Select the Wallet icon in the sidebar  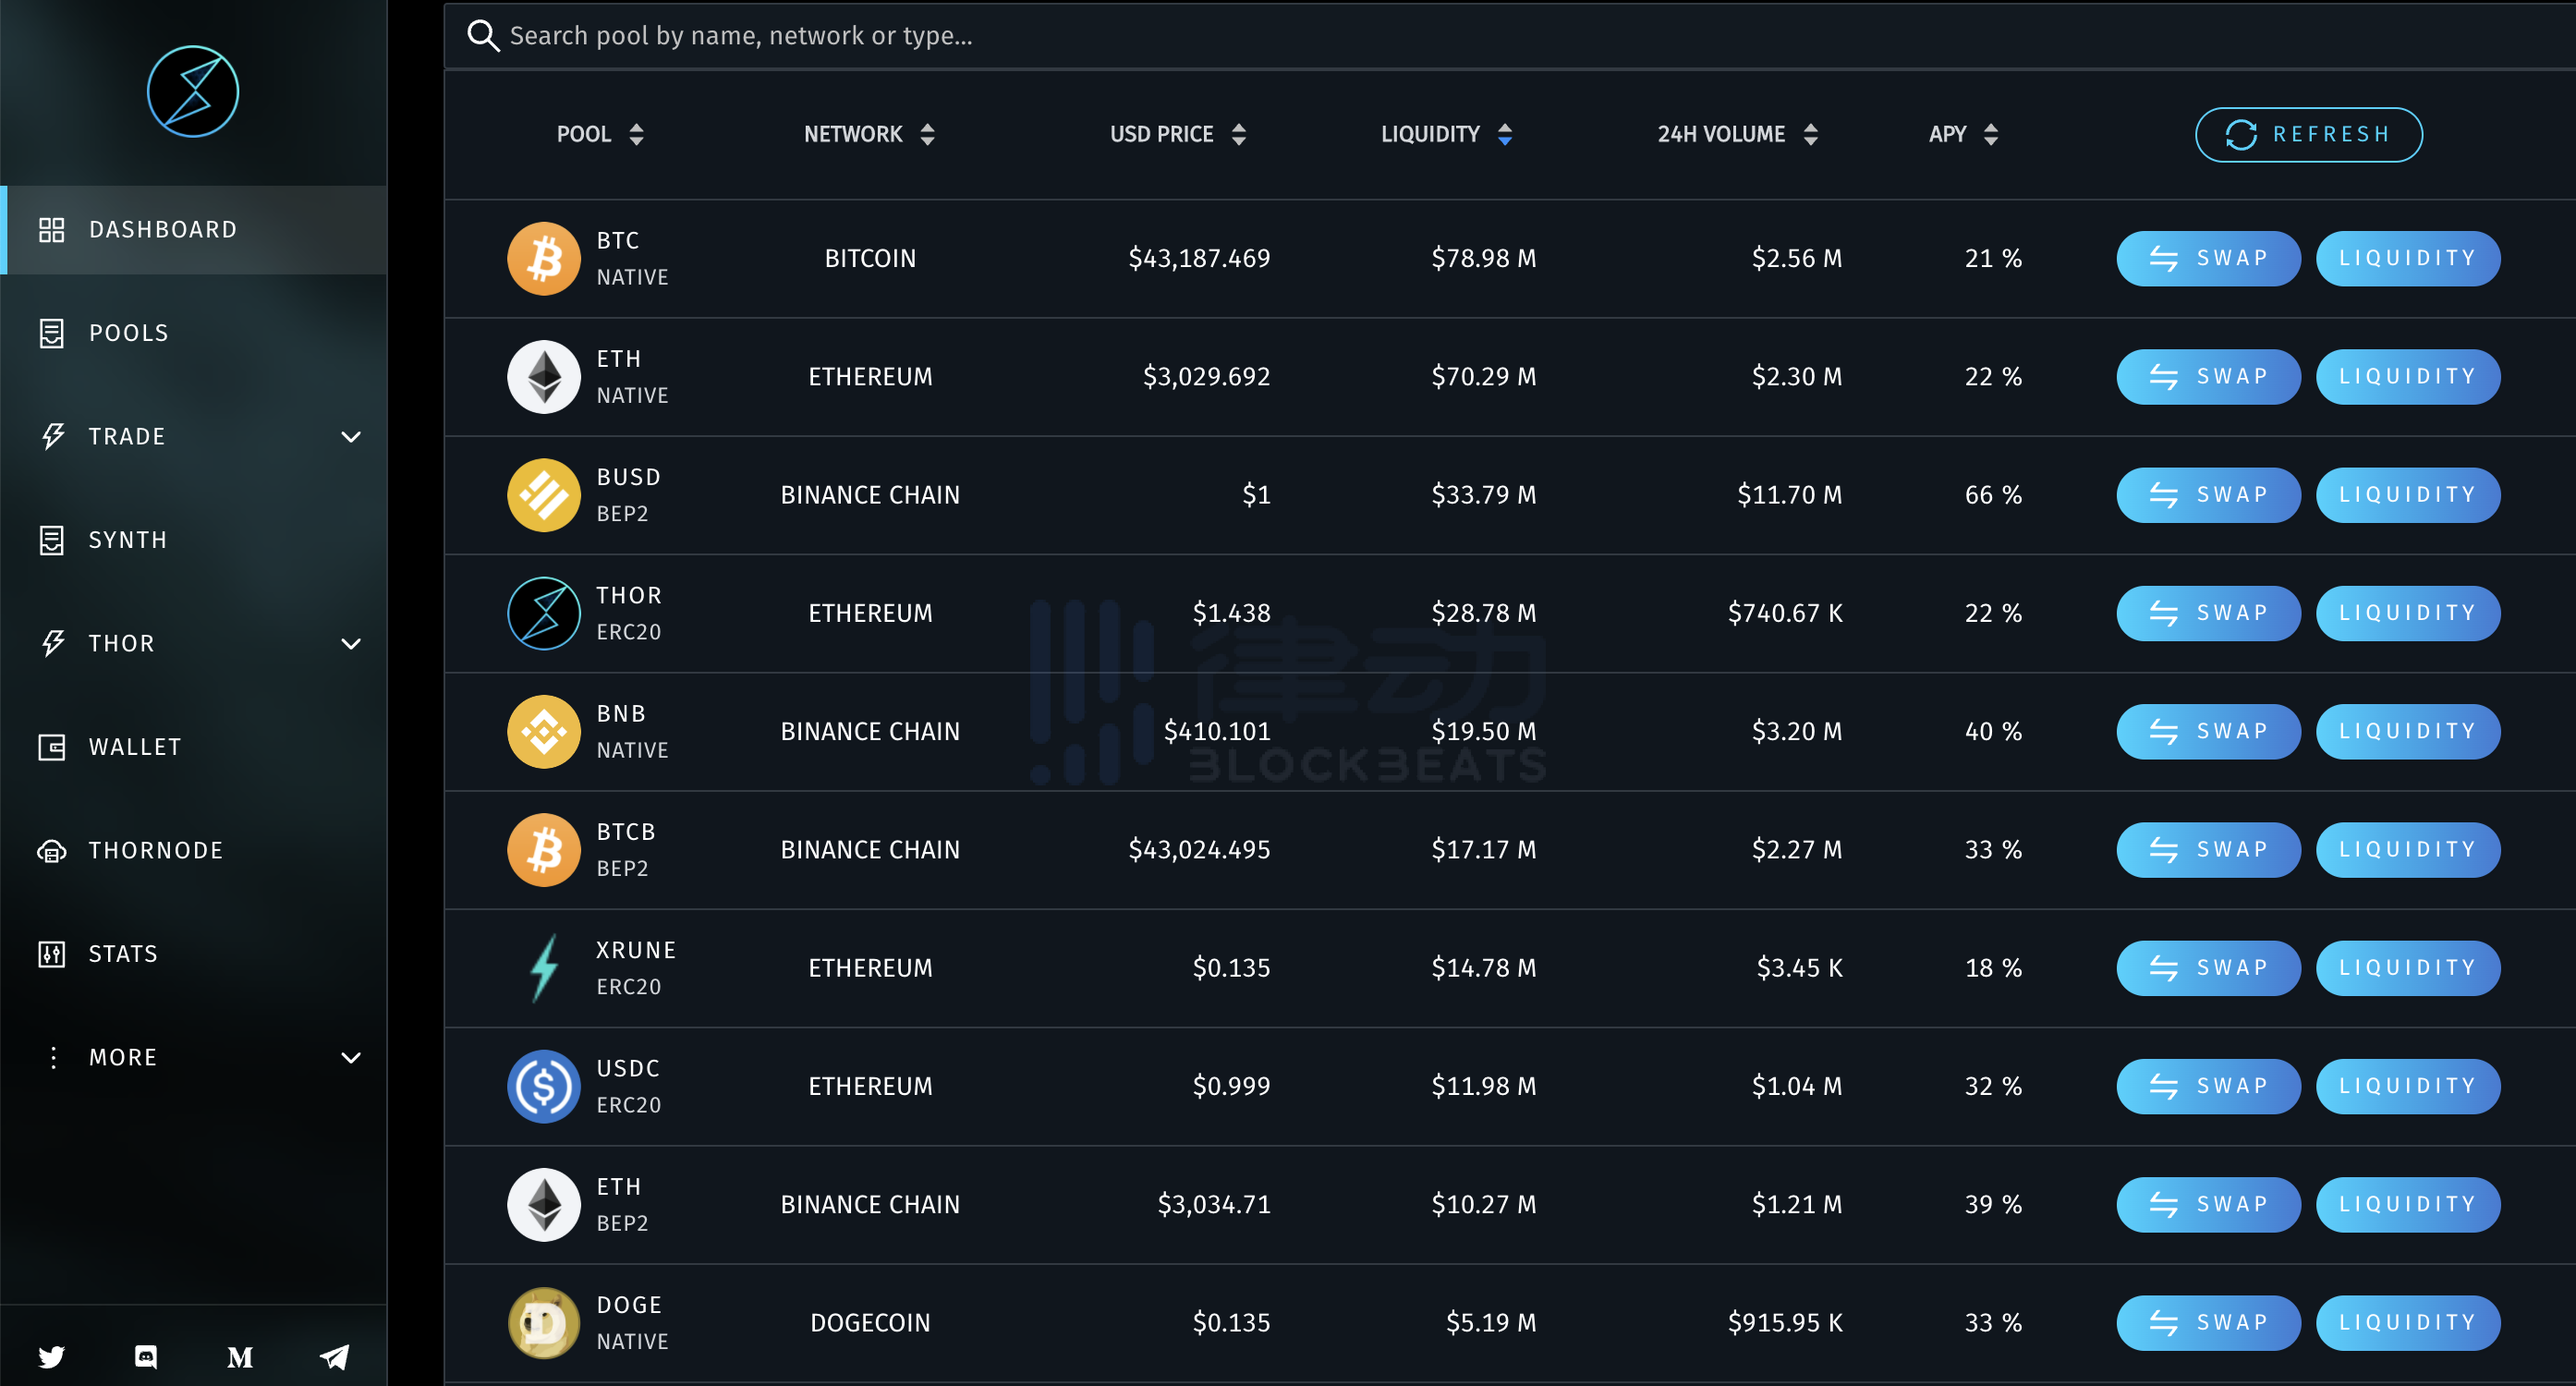pos(52,746)
